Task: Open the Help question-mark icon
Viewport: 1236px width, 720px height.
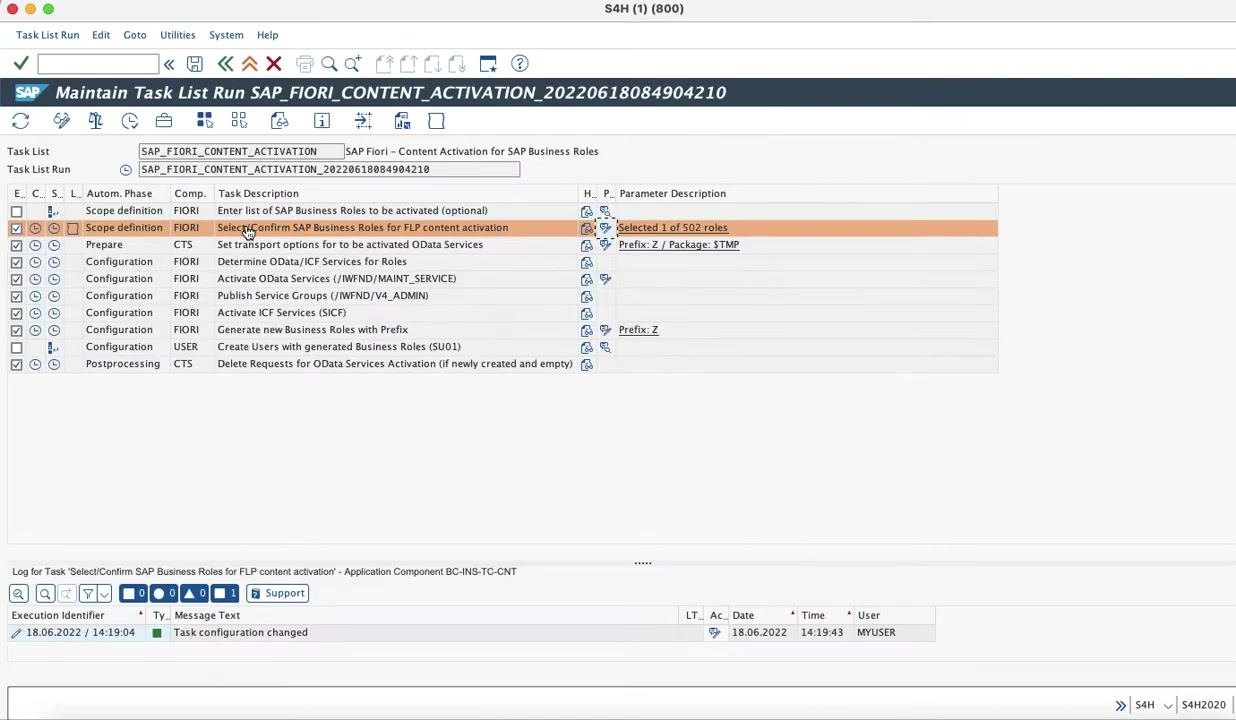Action: coord(520,64)
